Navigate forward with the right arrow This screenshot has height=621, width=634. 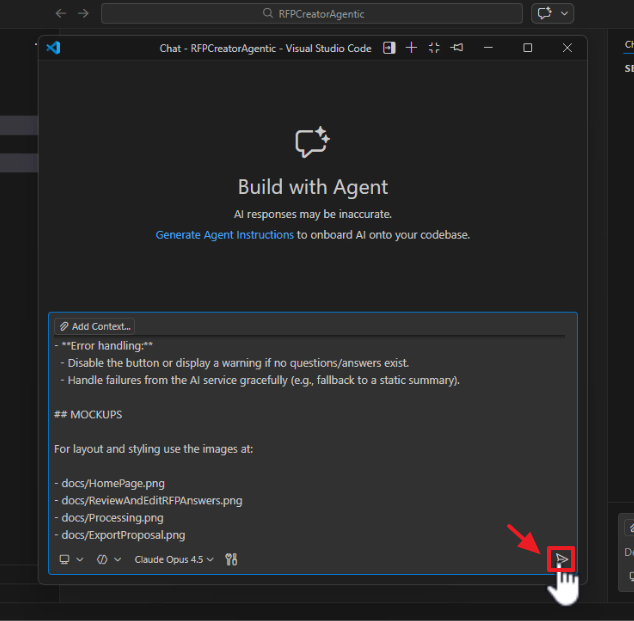tap(83, 14)
